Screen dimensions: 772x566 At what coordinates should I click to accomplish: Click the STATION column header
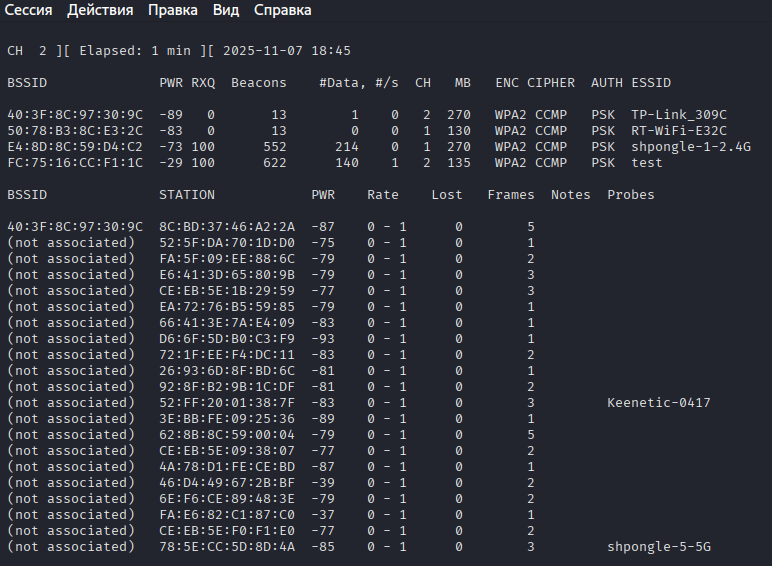coord(187,194)
